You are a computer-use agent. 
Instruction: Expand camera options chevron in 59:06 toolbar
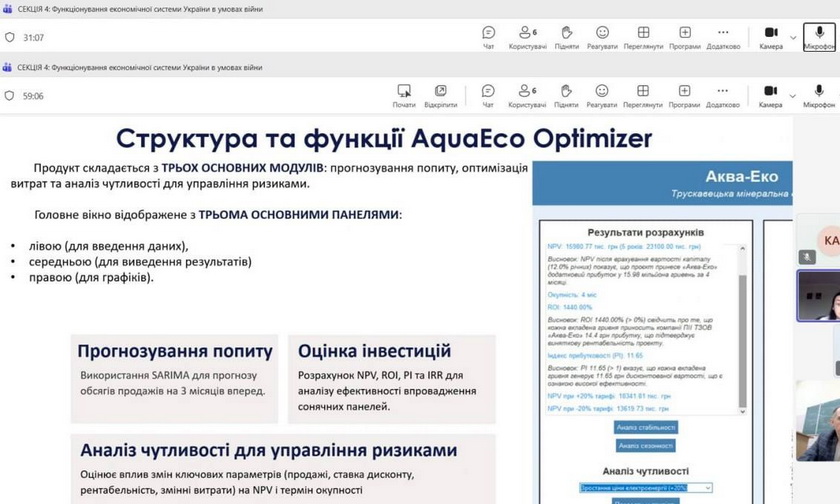793,93
